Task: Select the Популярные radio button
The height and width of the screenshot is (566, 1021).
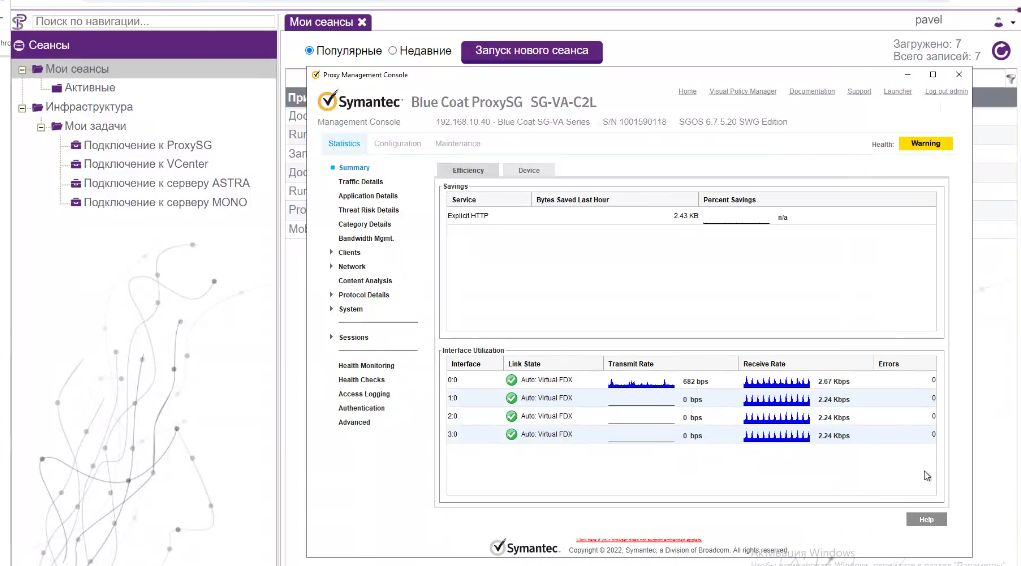Action: click(x=310, y=51)
